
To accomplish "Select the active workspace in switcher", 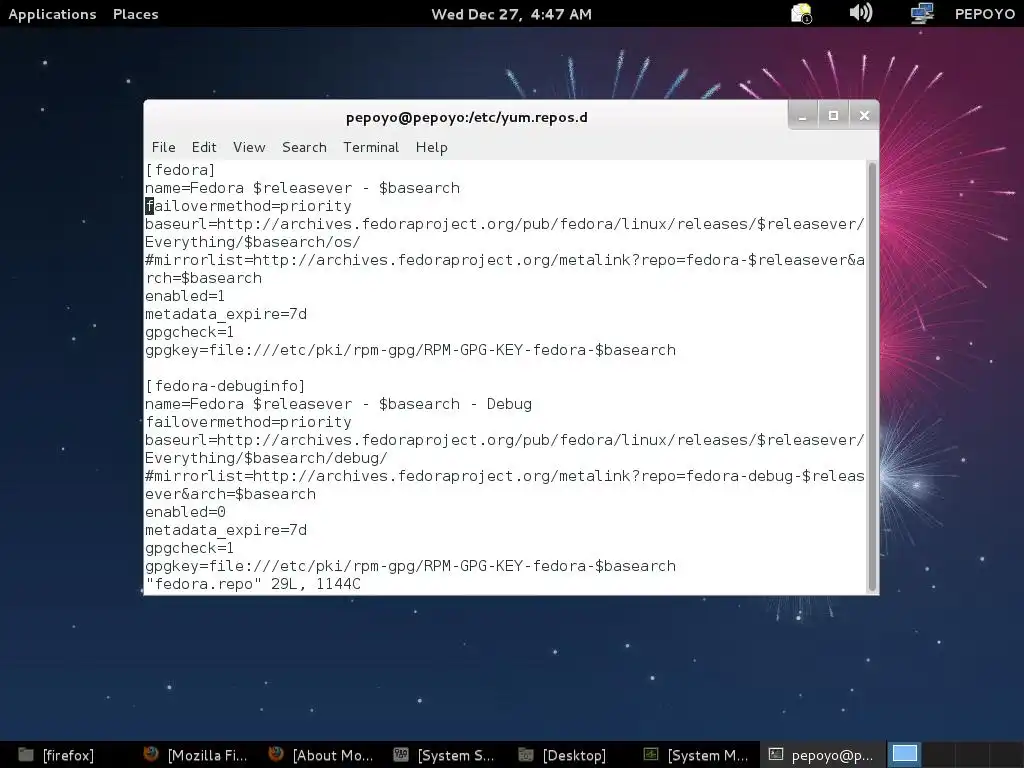I will pos(904,754).
